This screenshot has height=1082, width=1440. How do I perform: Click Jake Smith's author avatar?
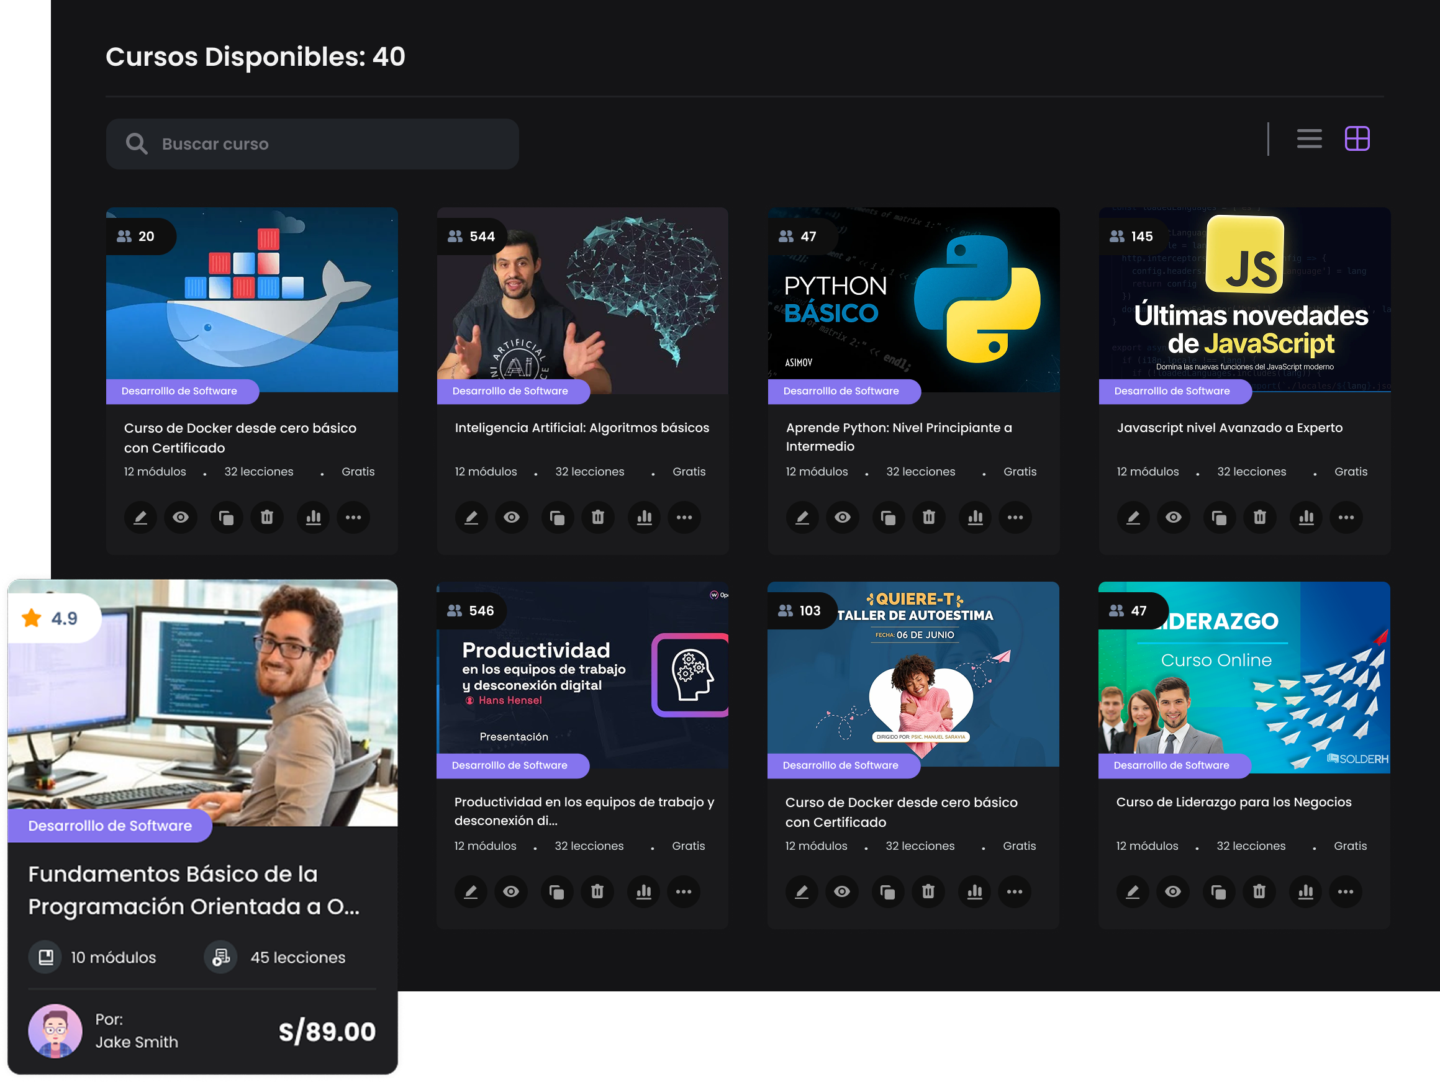point(55,1031)
